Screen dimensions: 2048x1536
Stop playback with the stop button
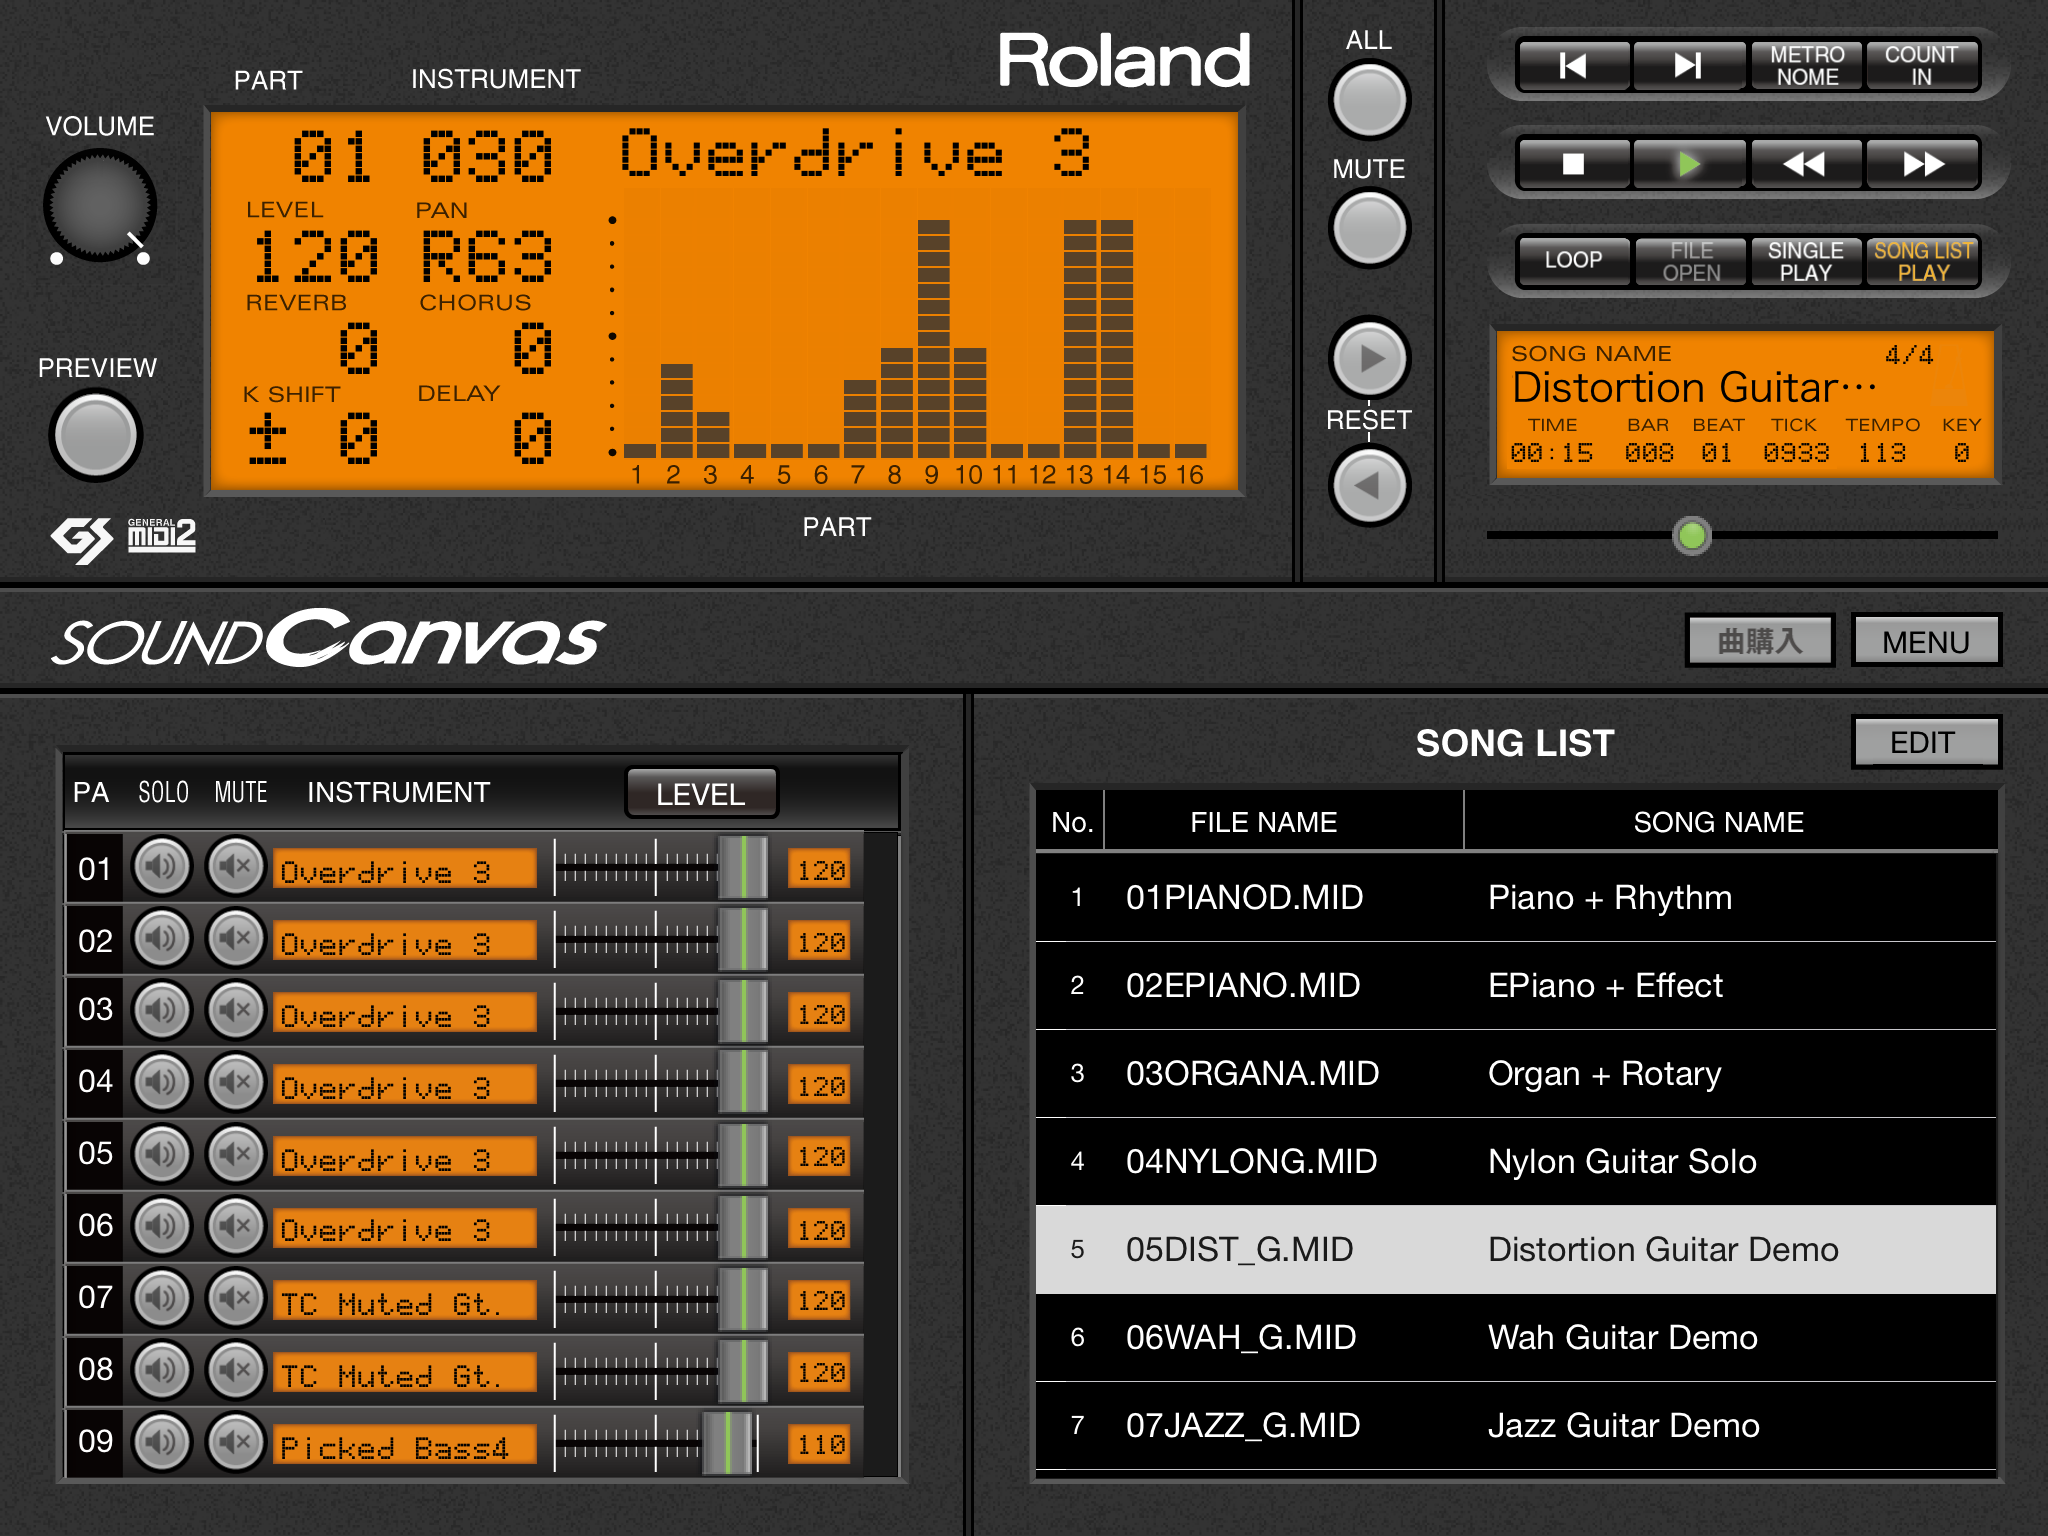coord(1574,164)
